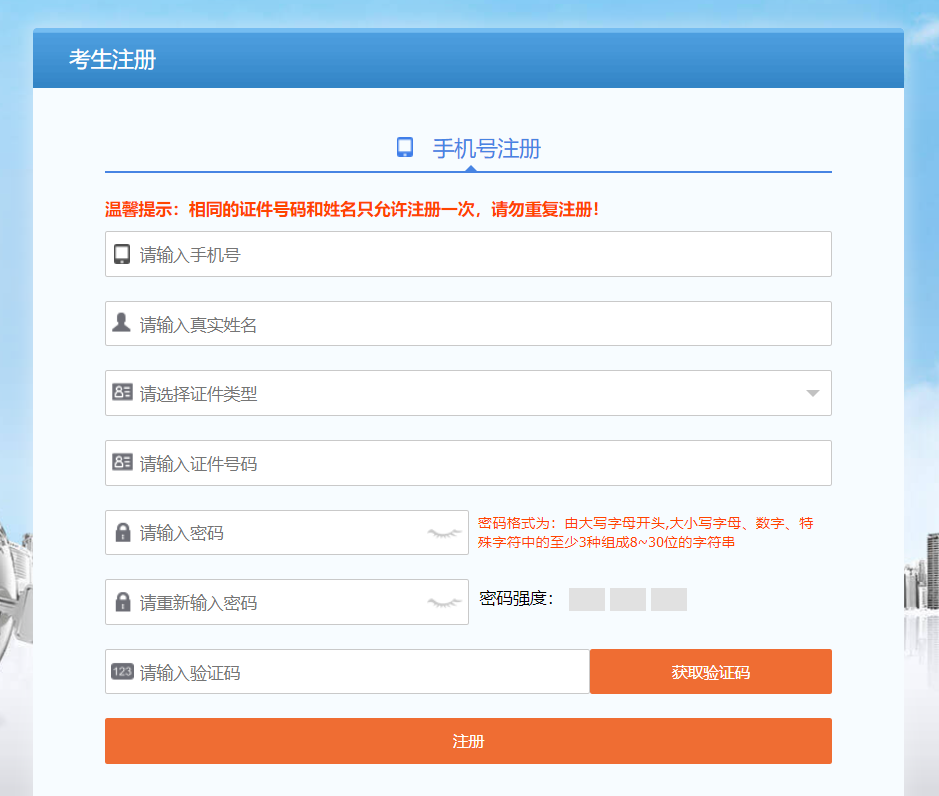Click the mobile phone icon in the phone number field

click(122, 254)
